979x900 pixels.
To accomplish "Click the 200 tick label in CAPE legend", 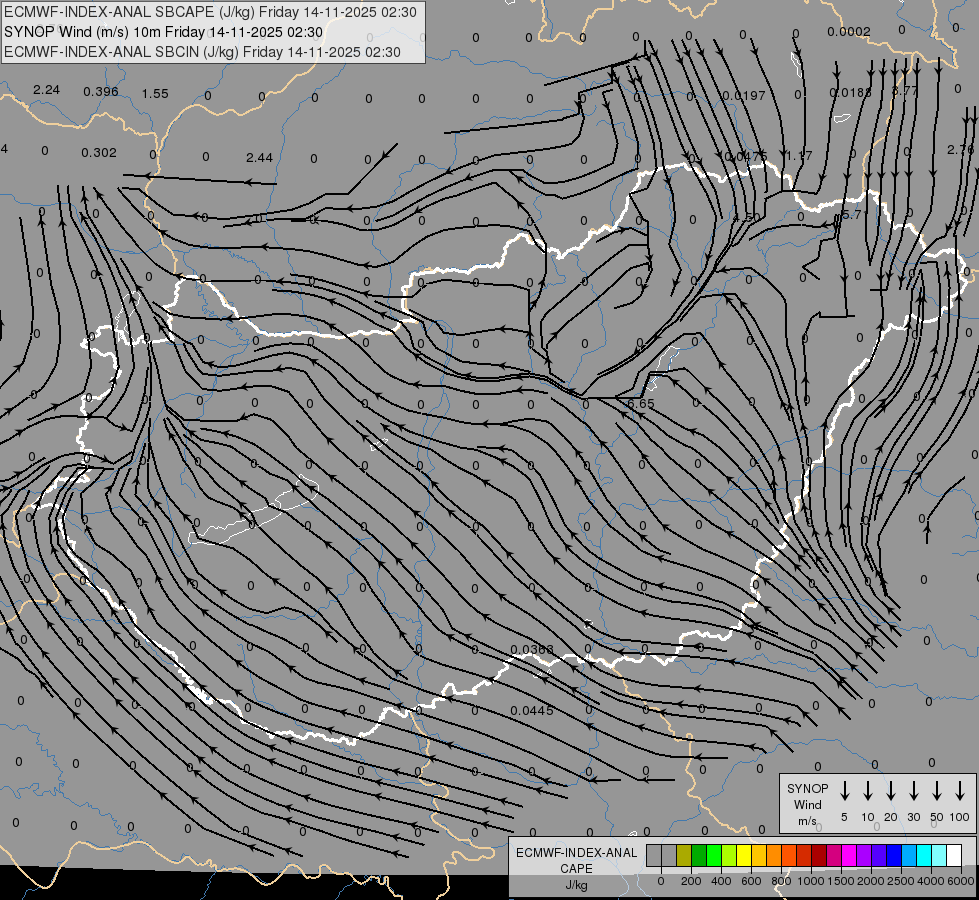I will 691,881.
